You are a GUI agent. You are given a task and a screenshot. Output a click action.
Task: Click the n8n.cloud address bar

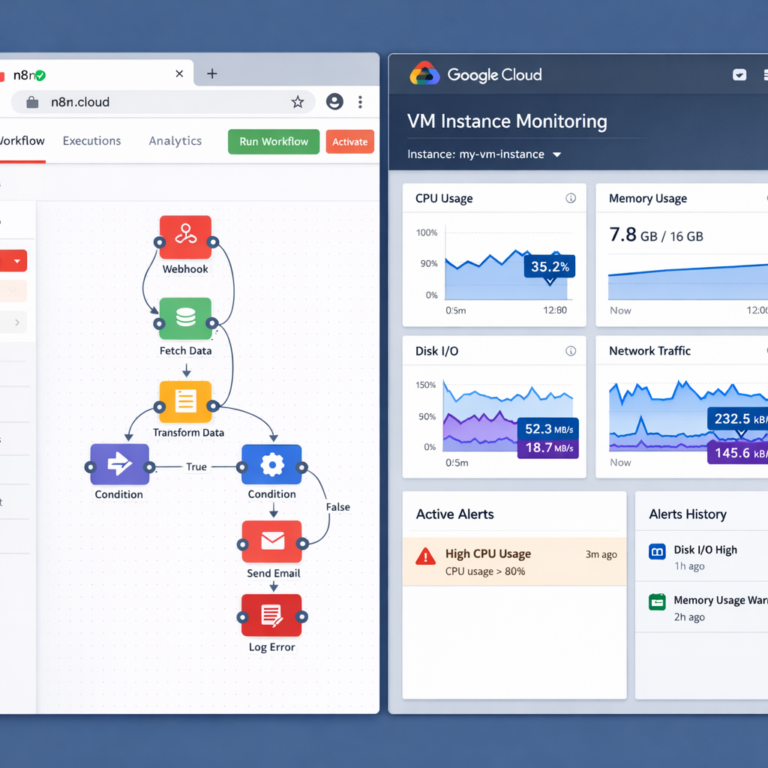pyautogui.click(x=163, y=102)
